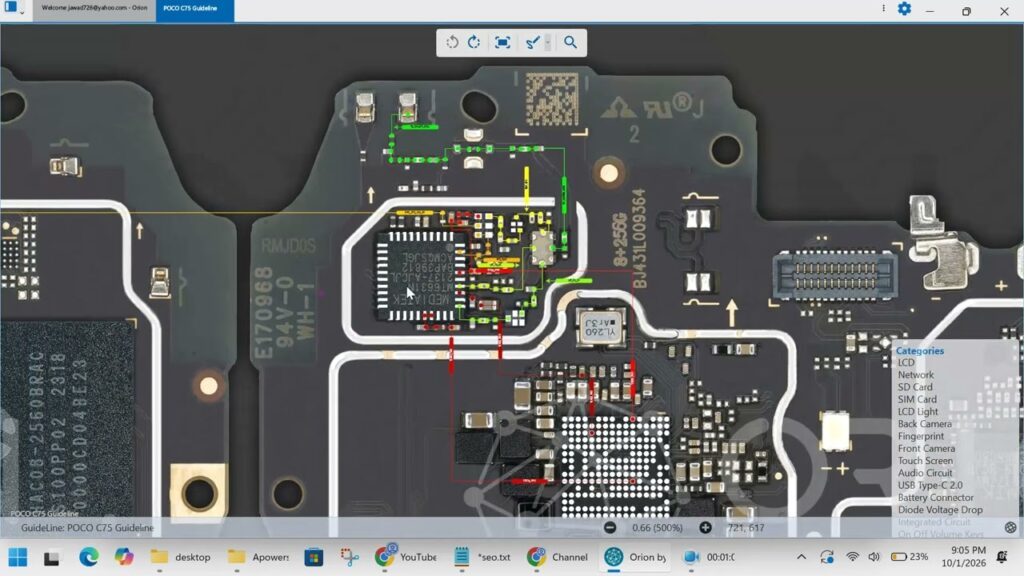Switch to the seo.txt Notepad window

click(x=483, y=557)
